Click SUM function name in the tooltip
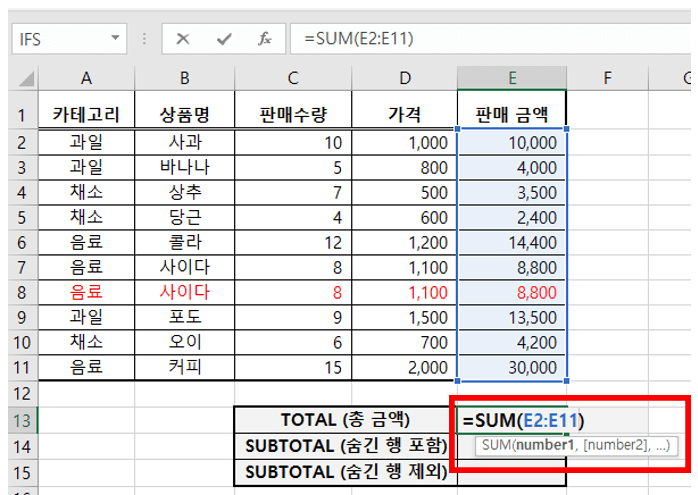This screenshot has height=495, width=698. pos(496,445)
